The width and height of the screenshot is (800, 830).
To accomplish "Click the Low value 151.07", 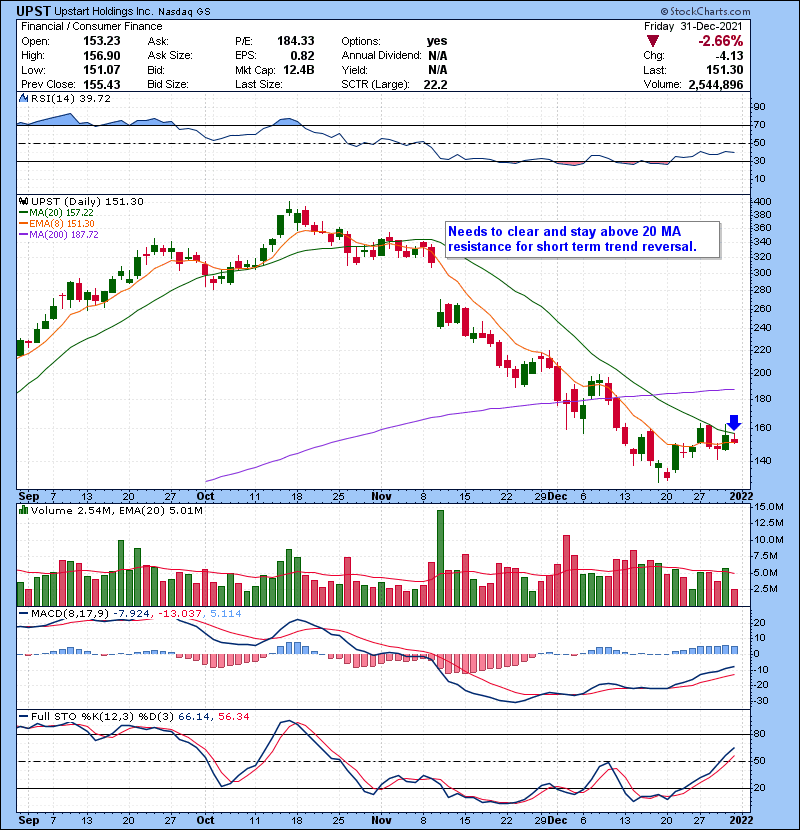I will [102, 70].
